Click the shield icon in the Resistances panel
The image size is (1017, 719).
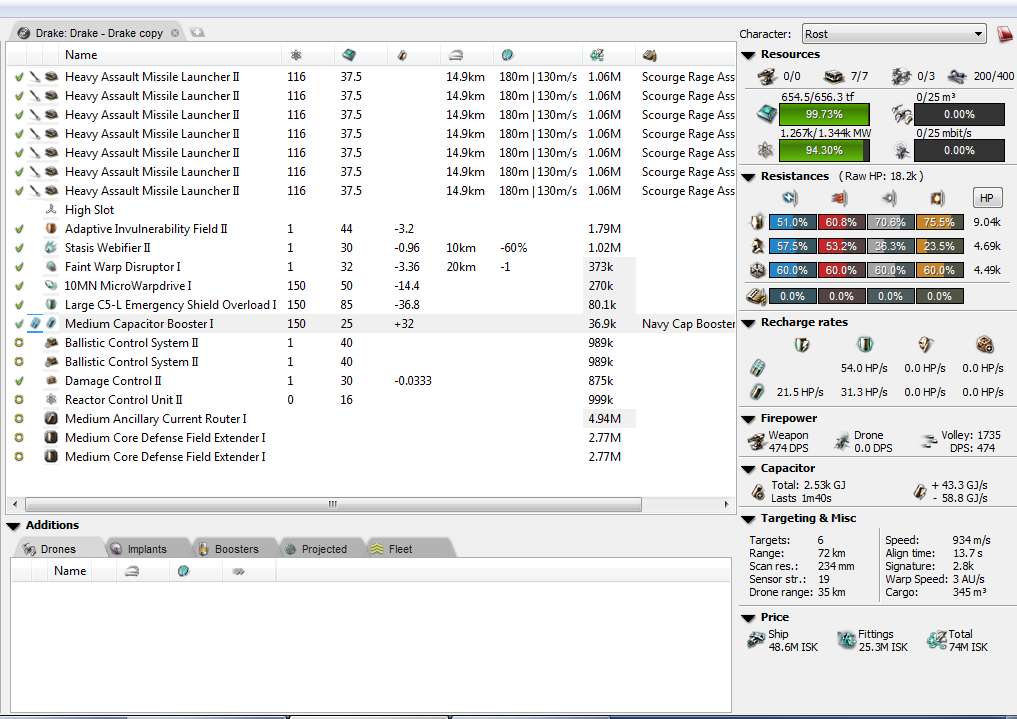pos(758,222)
